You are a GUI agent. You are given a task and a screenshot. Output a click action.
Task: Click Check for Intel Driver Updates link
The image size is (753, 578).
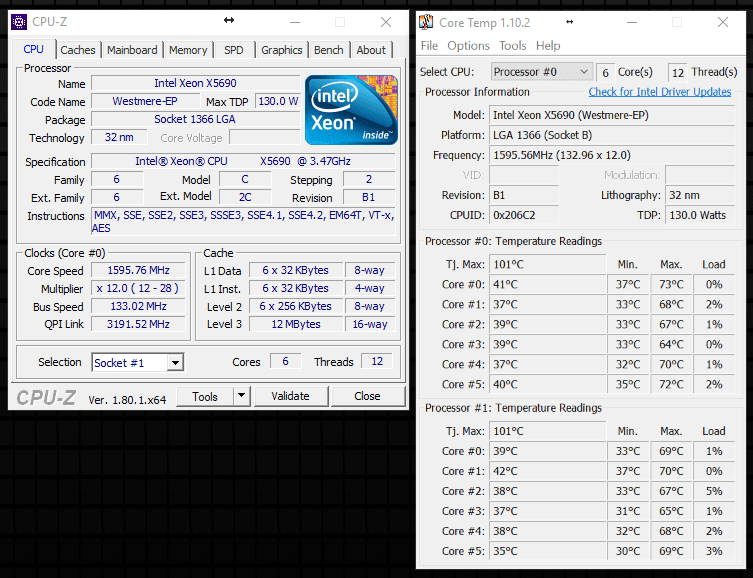tap(660, 92)
